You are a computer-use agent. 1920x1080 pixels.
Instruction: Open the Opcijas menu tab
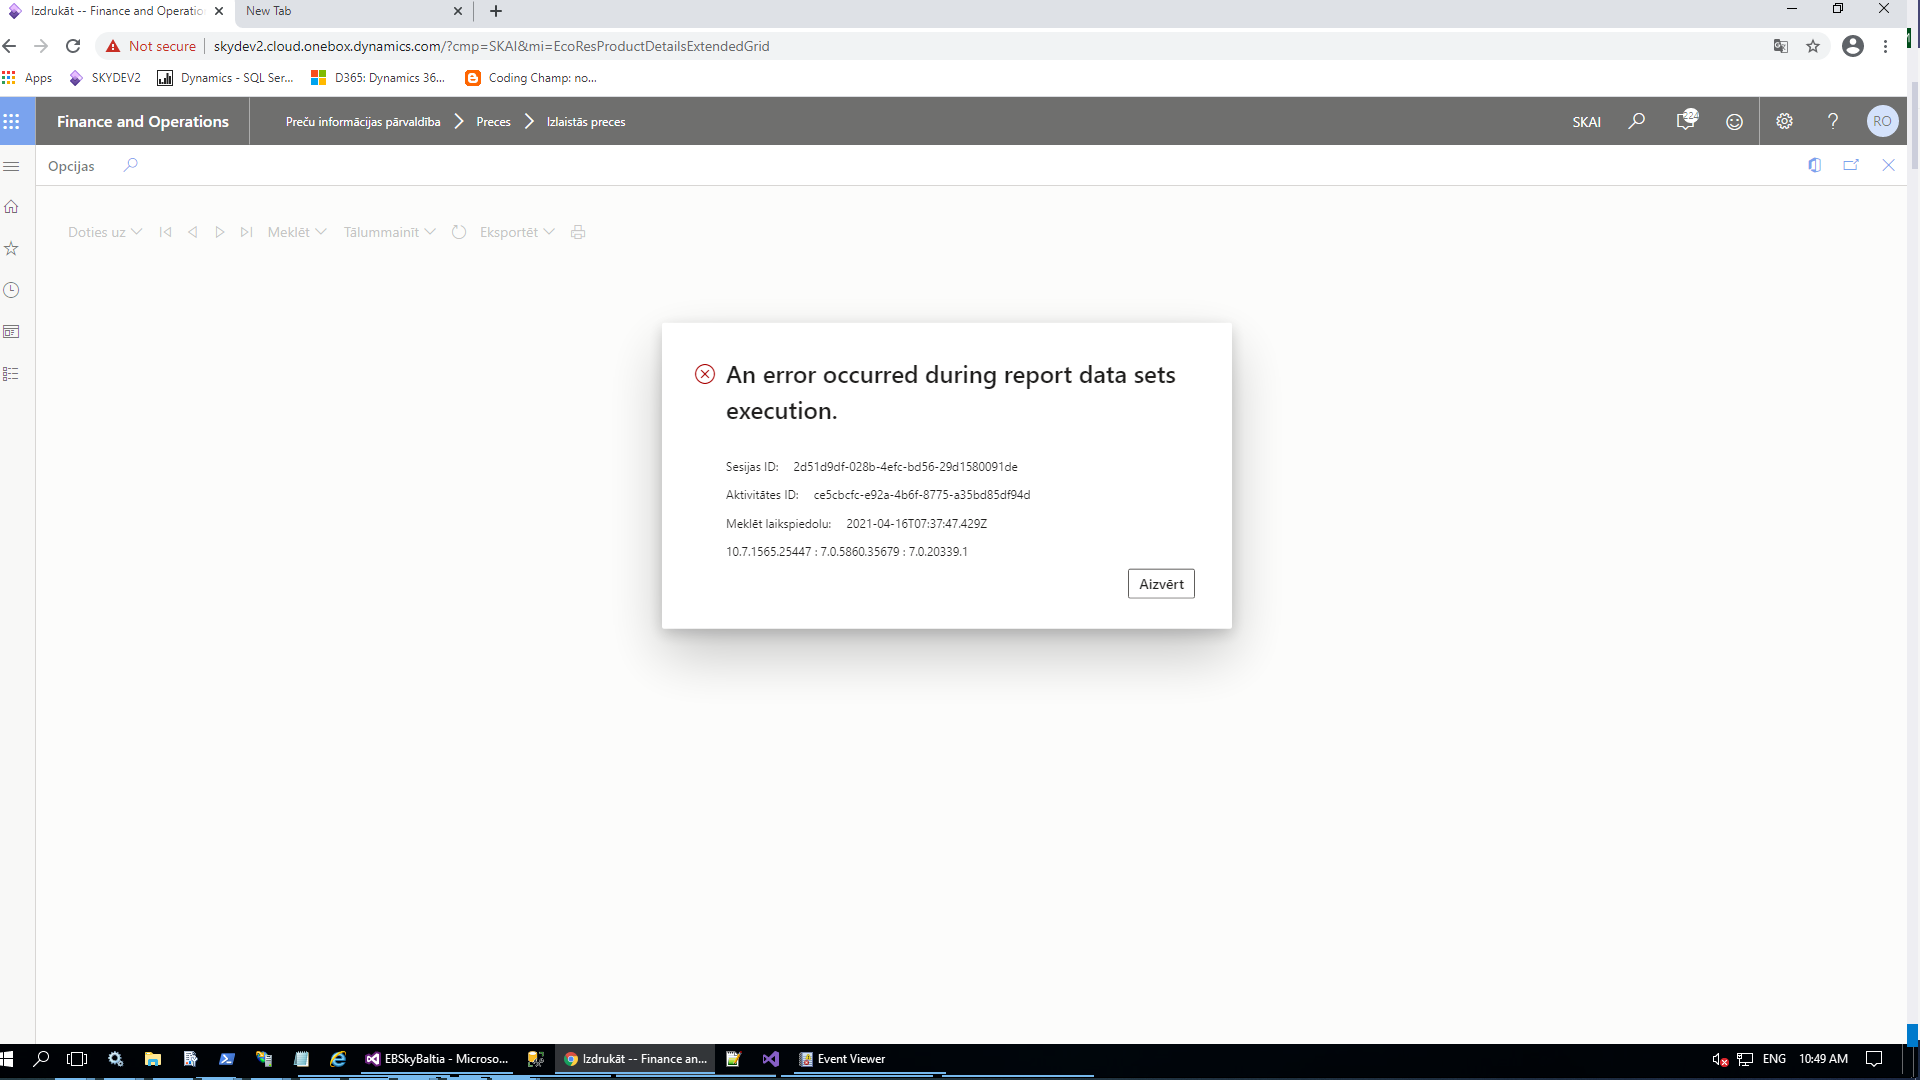coord(71,166)
